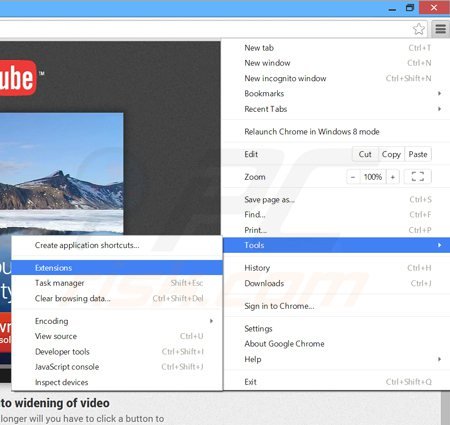The width and height of the screenshot is (450, 425).
Task: Select the Find... menu entry
Action: pos(337,215)
